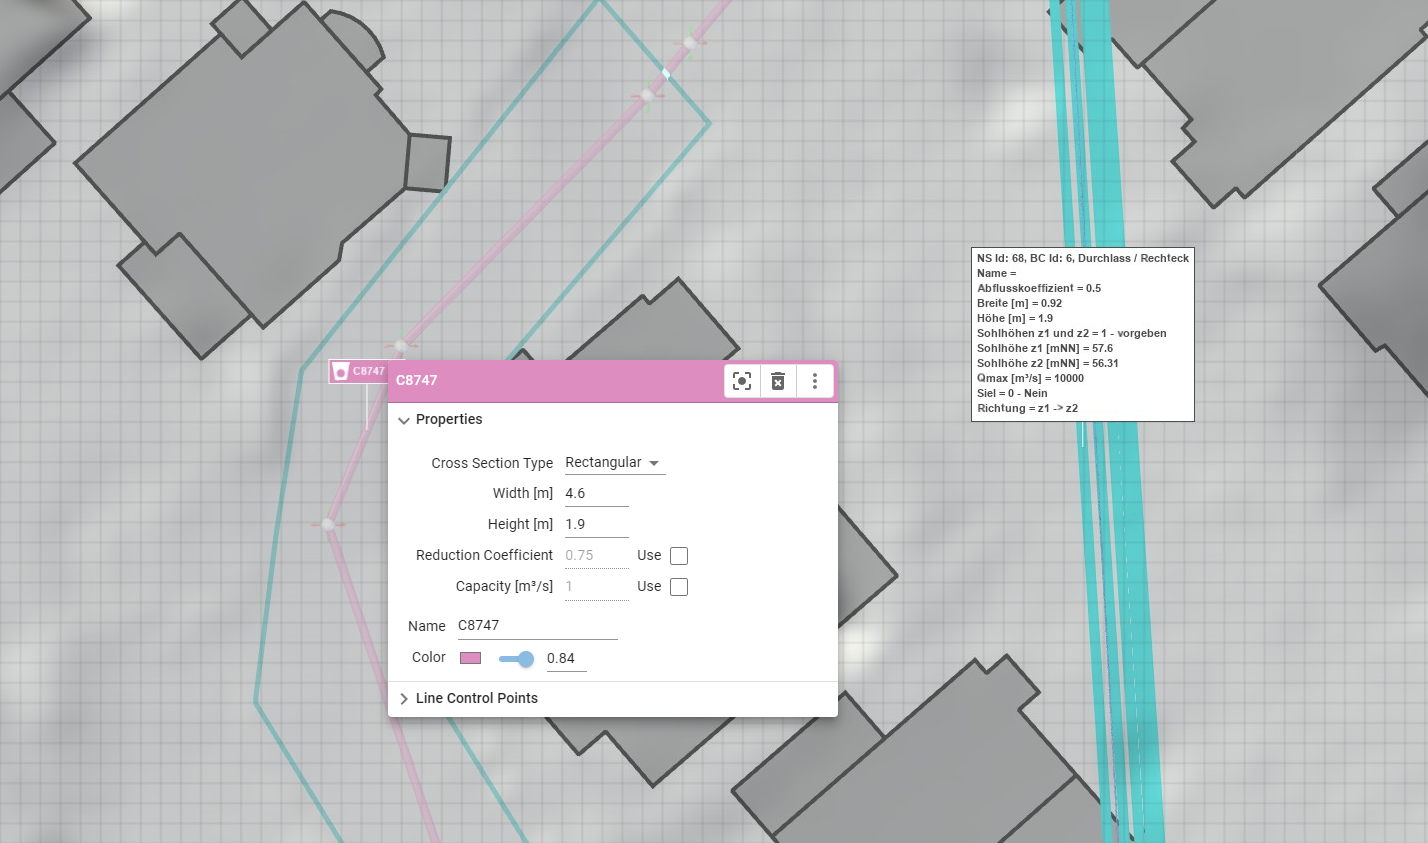1428x843 pixels.
Task: Click the zoom-to-feature icon in C8747 header
Action: pos(742,381)
